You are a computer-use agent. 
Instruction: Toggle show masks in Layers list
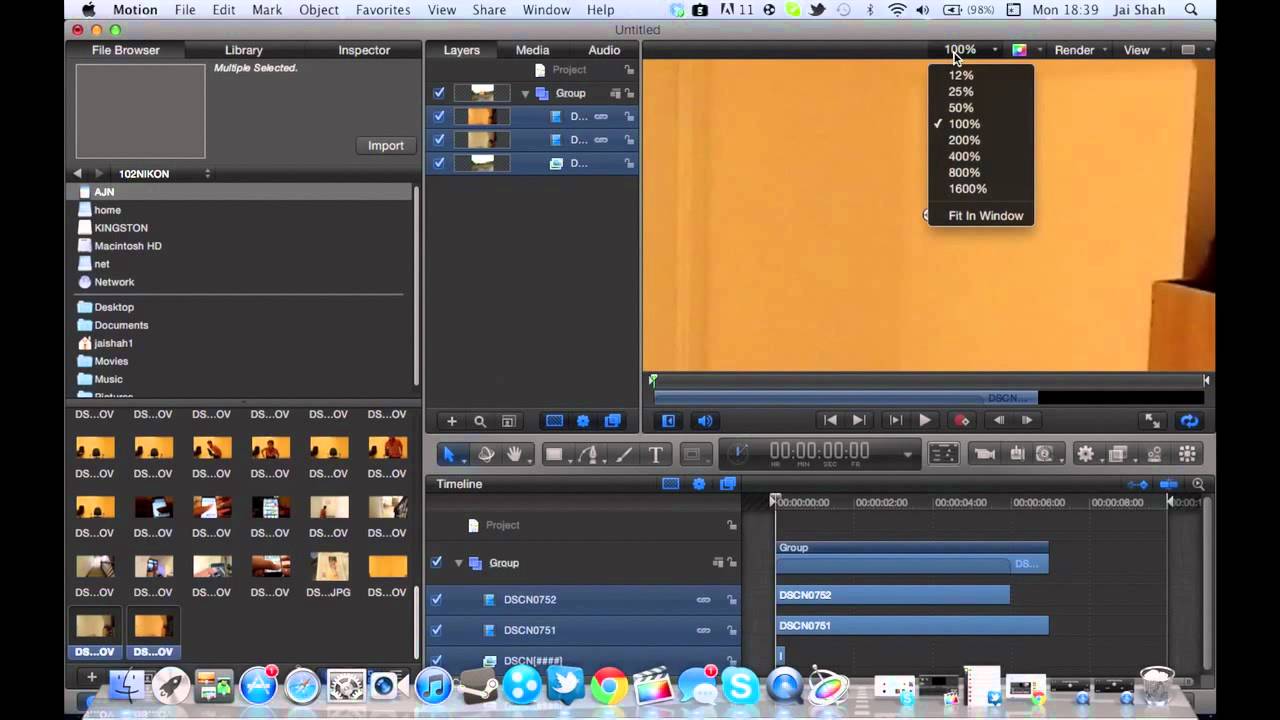click(x=555, y=422)
